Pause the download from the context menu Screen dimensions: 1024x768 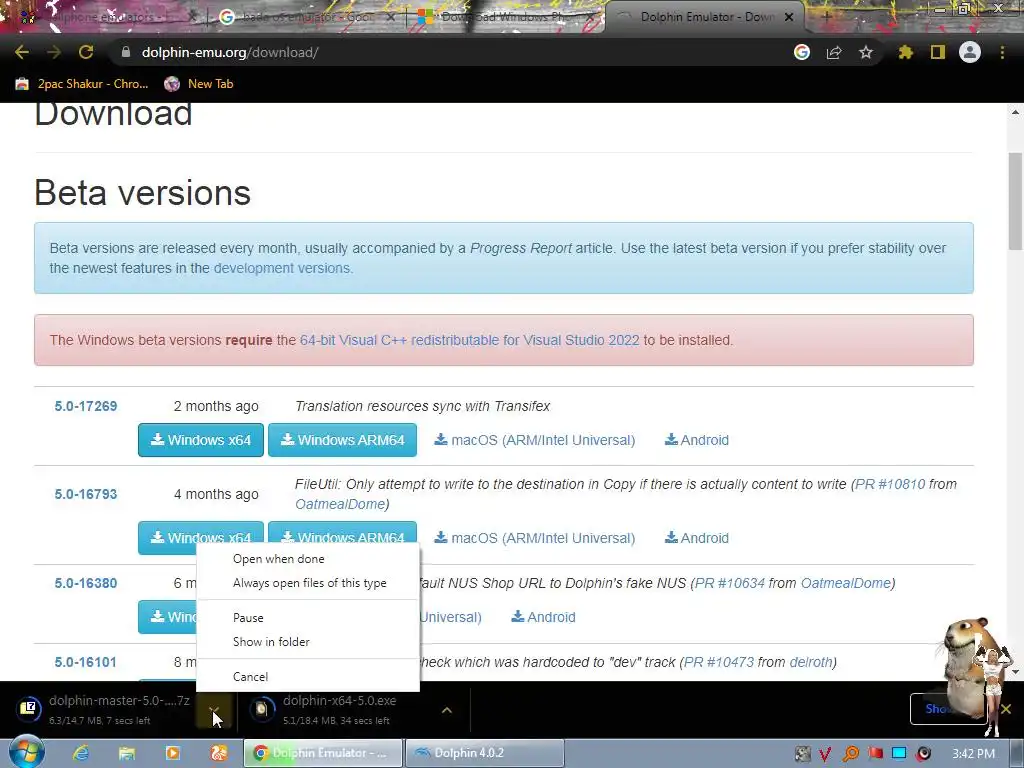[308, 618]
